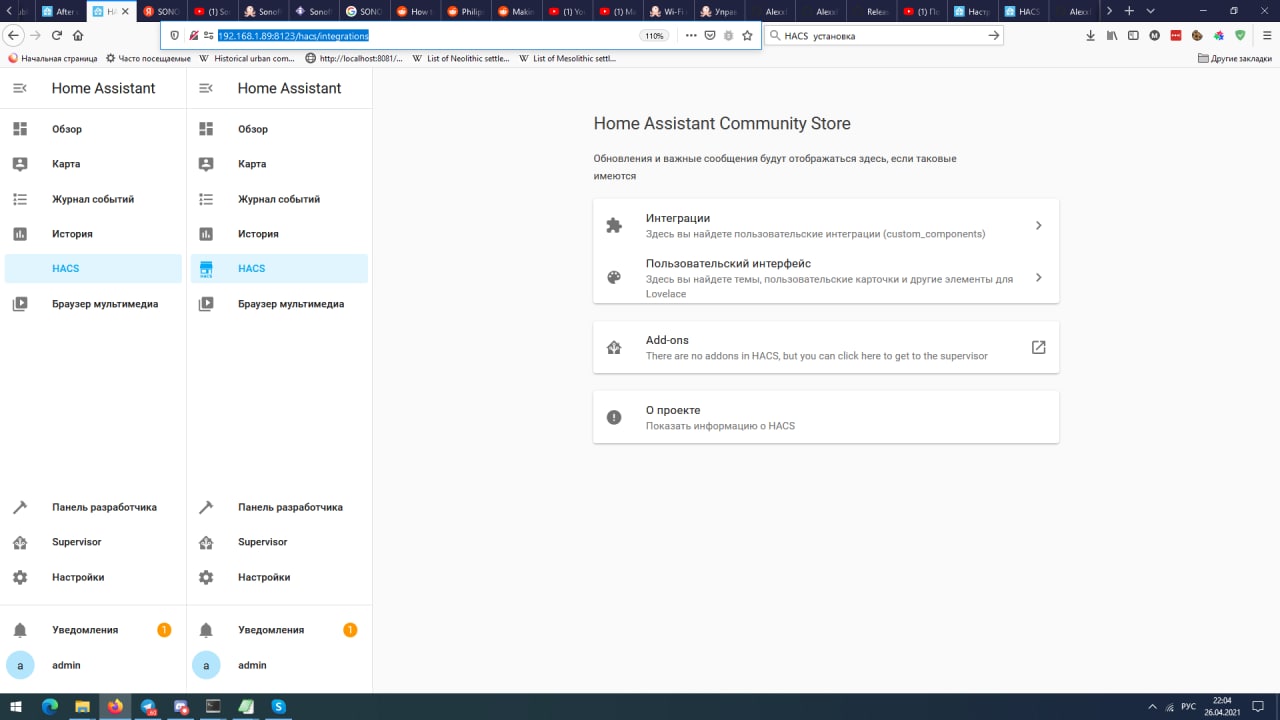Open the Firefox Downloads panel
The height and width of the screenshot is (720, 1280).
[x=1090, y=35]
